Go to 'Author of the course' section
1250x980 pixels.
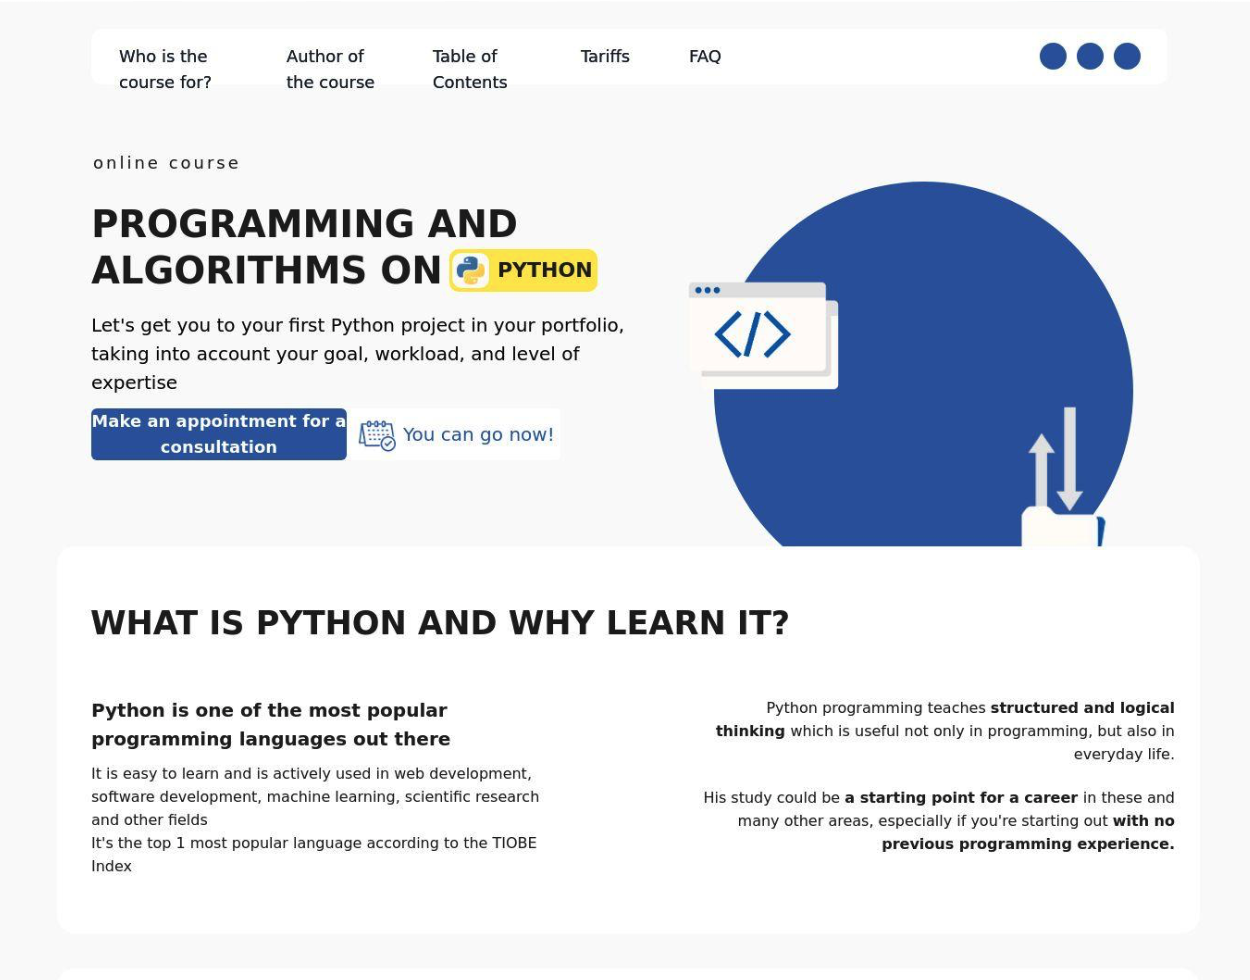point(330,69)
